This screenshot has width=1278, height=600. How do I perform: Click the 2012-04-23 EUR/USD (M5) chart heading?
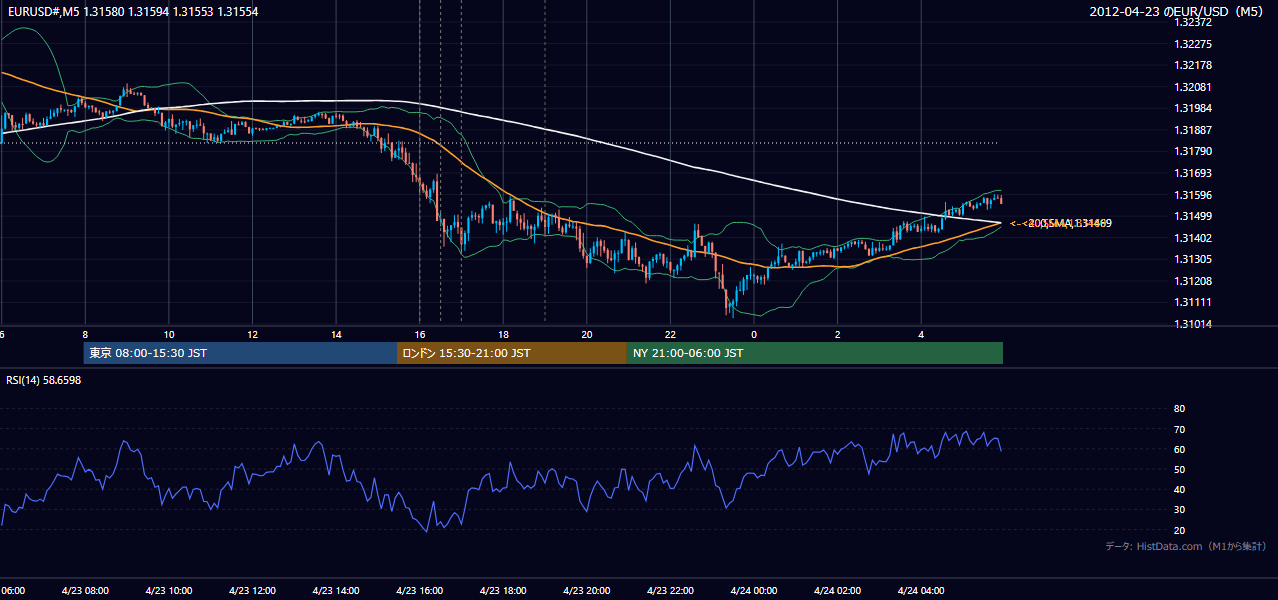point(1178,12)
